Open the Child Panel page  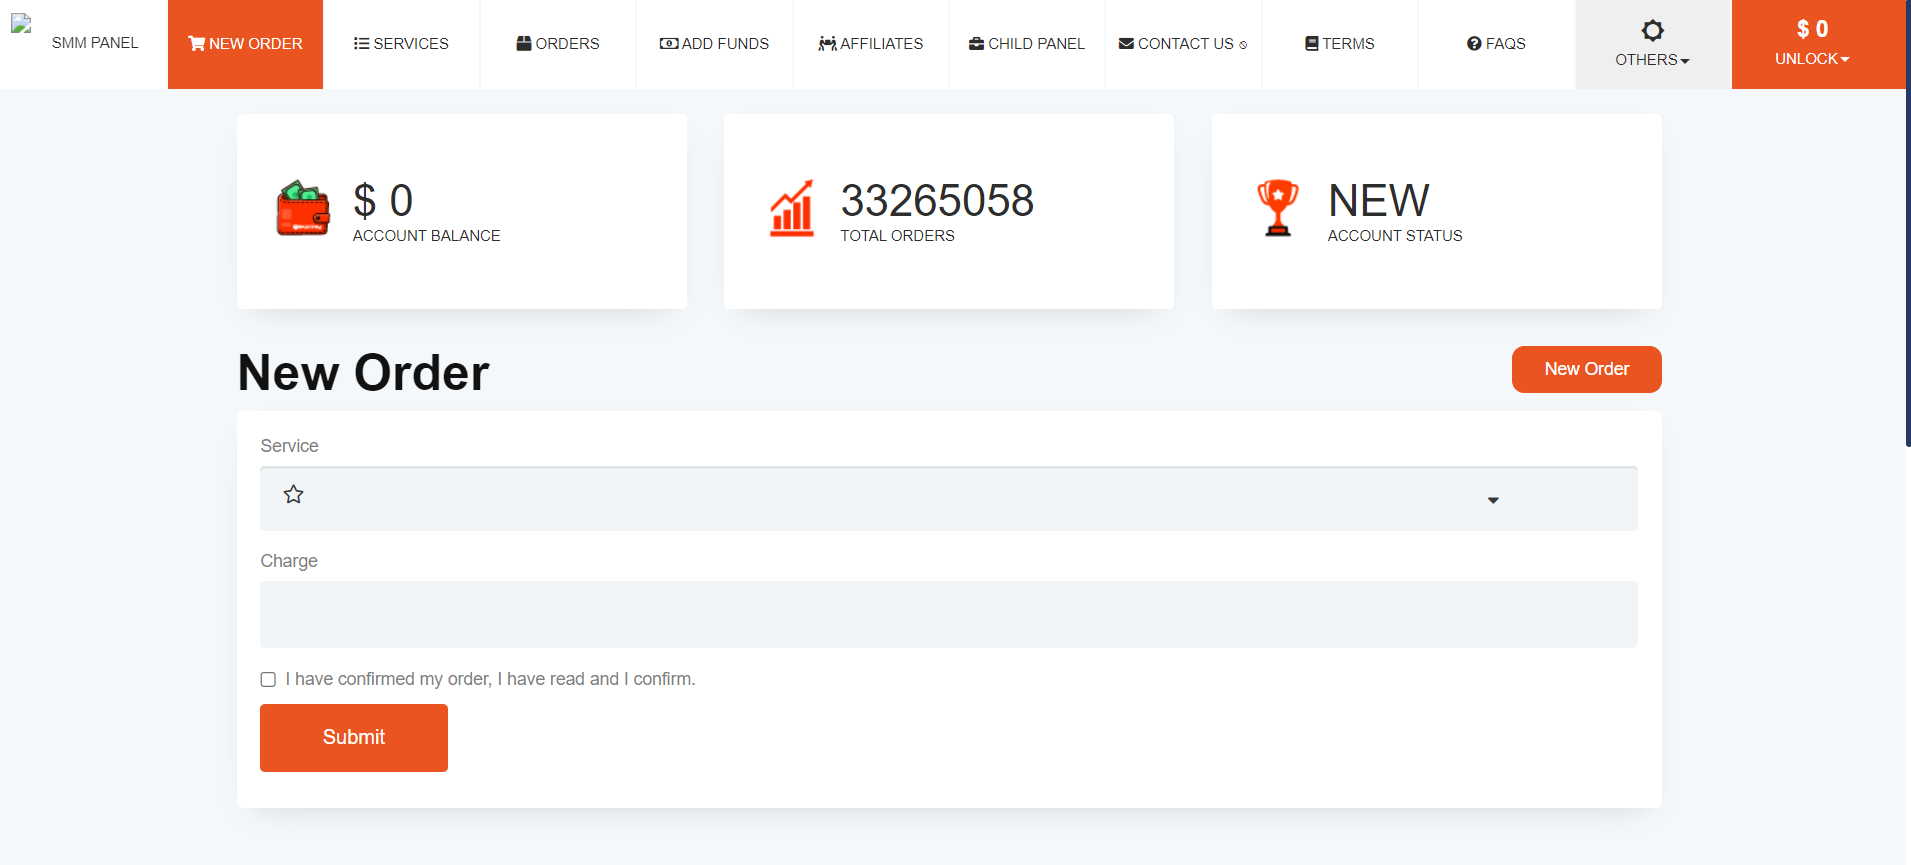[1026, 44]
